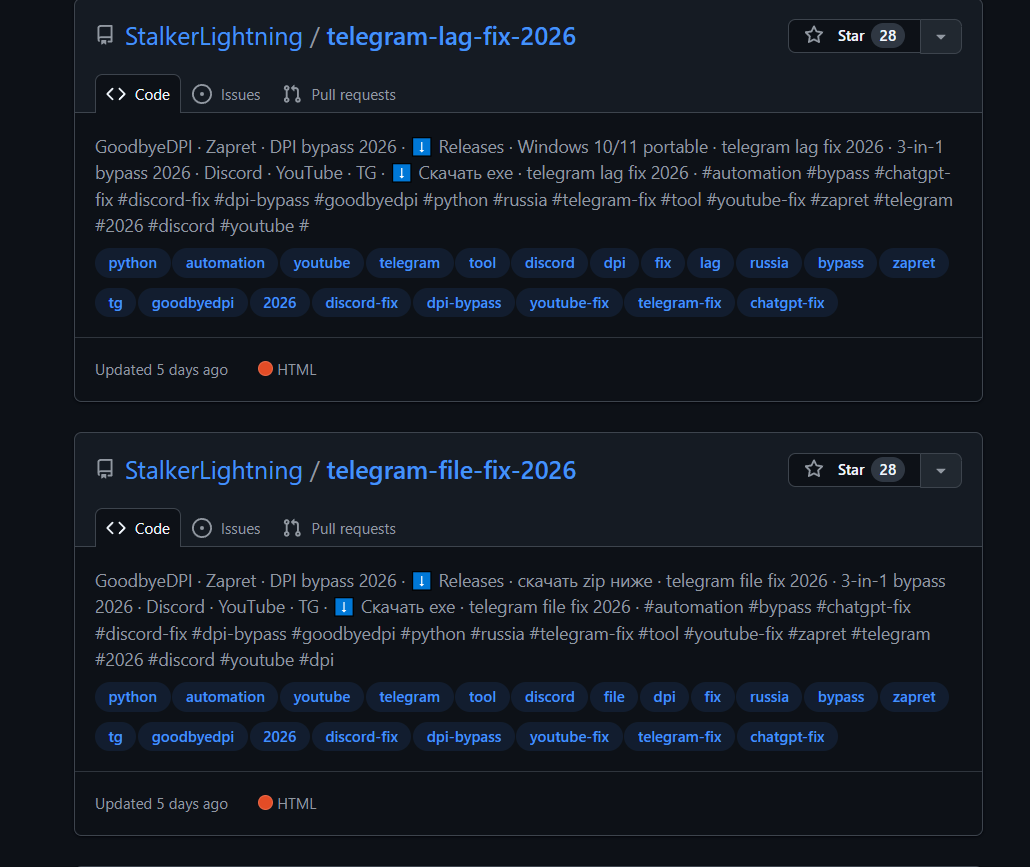Click 'telegram-fix' topic in telegram-file-fix-2026 card
This screenshot has height=867, width=1030.
[680, 738]
